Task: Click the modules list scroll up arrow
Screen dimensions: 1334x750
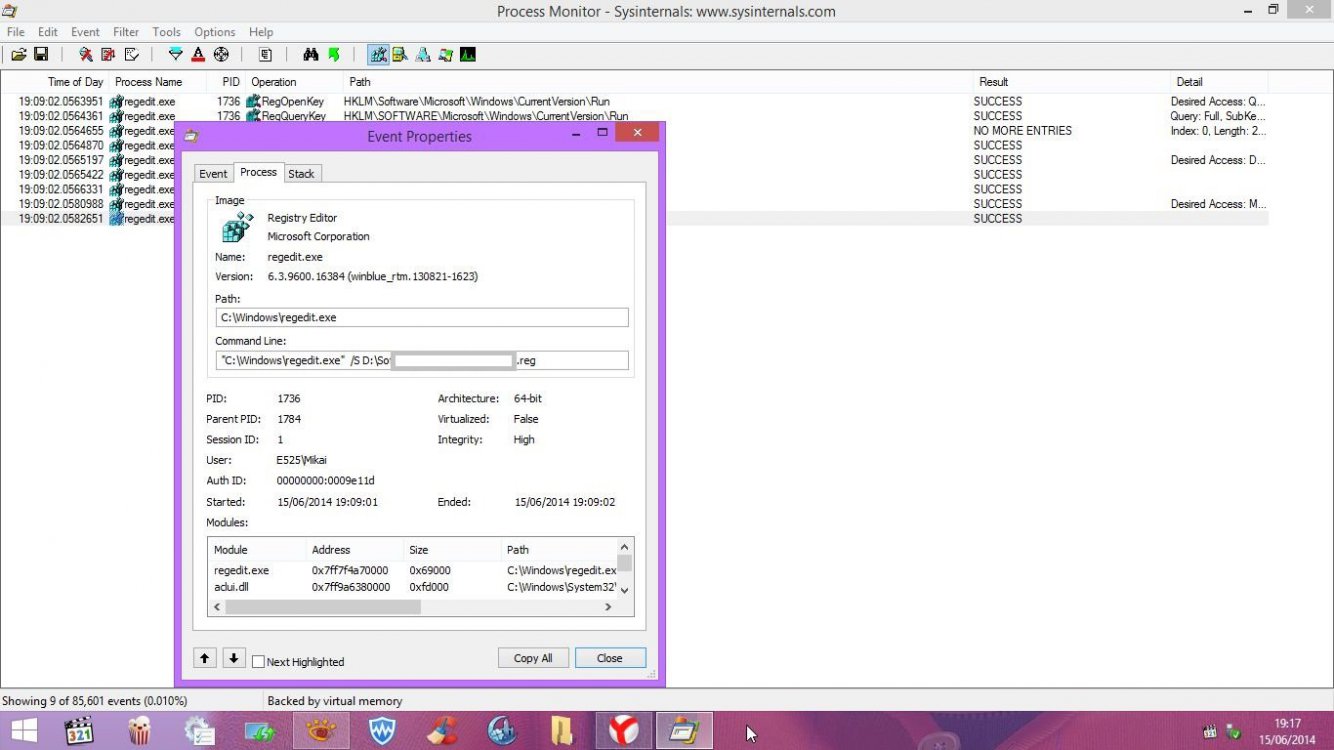Action: click(x=625, y=547)
